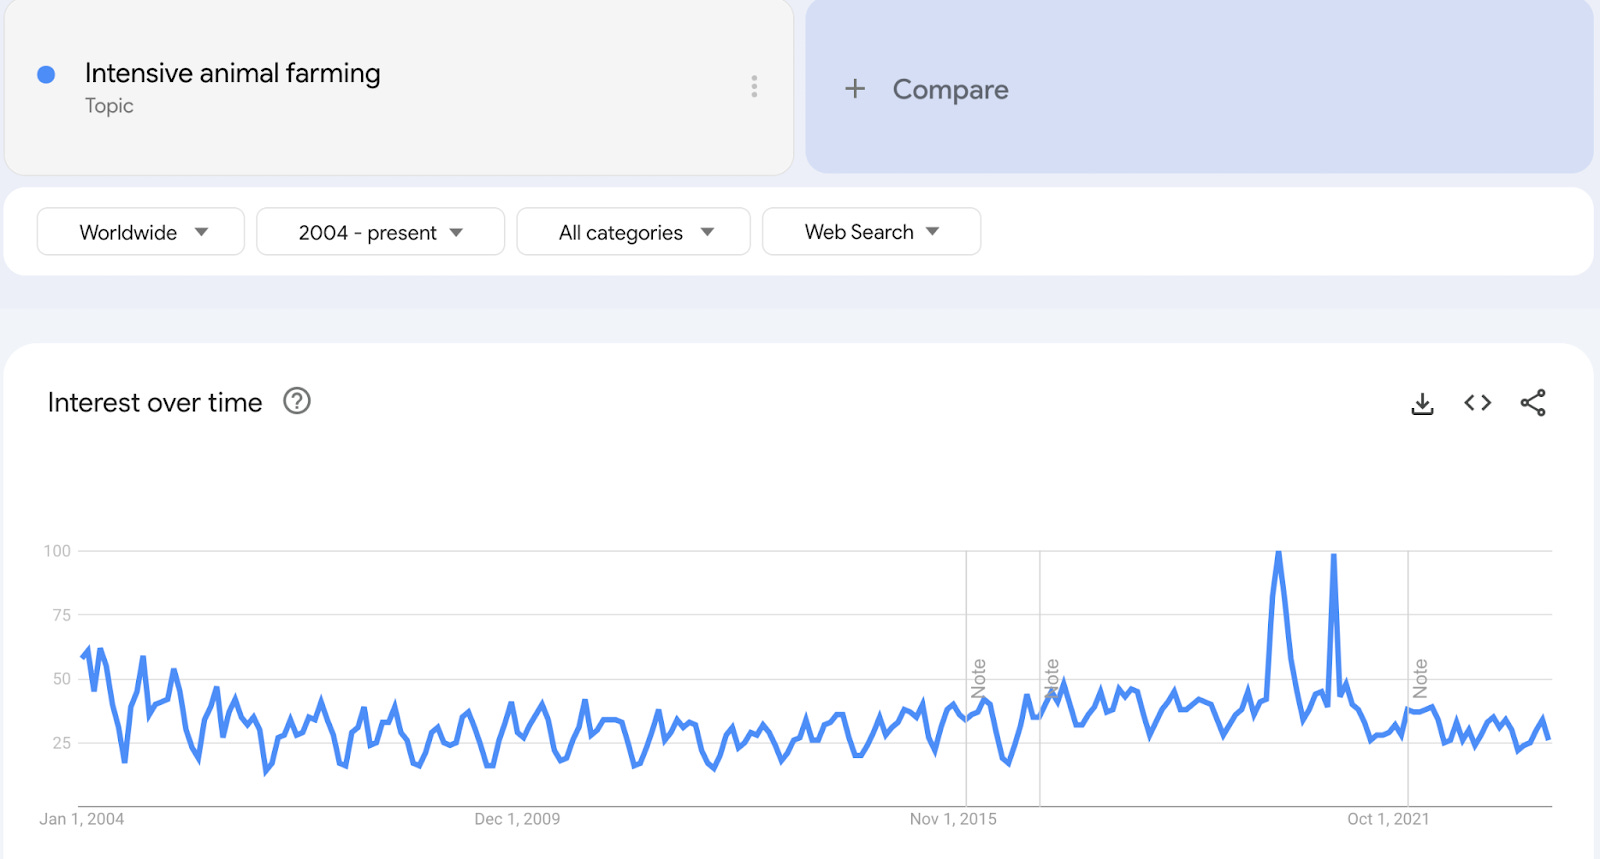Click the second Note marker on chart
Image resolution: width=1600 pixels, height=859 pixels.
(1052, 678)
